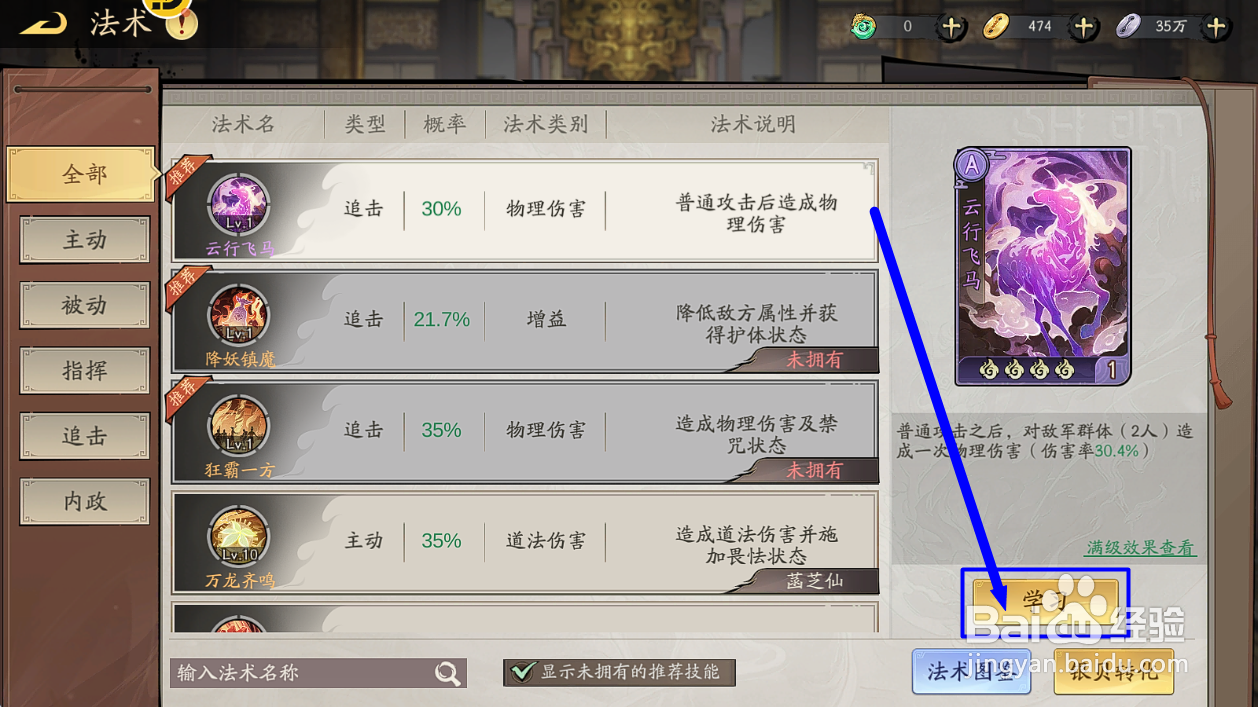Tap the golden back arrow icon

(x=43, y=22)
